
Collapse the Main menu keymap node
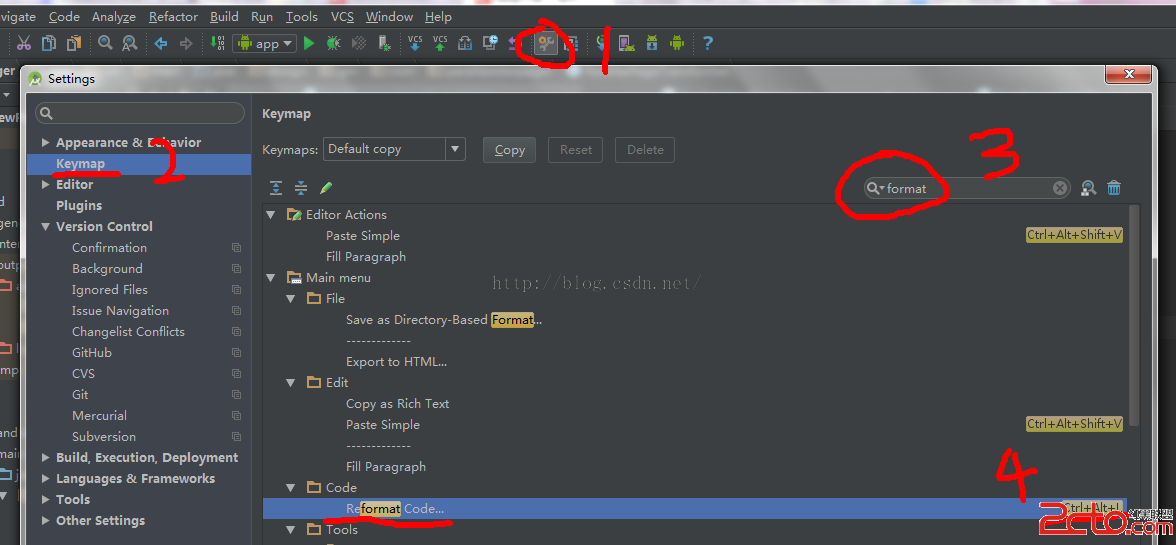tap(271, 277)
